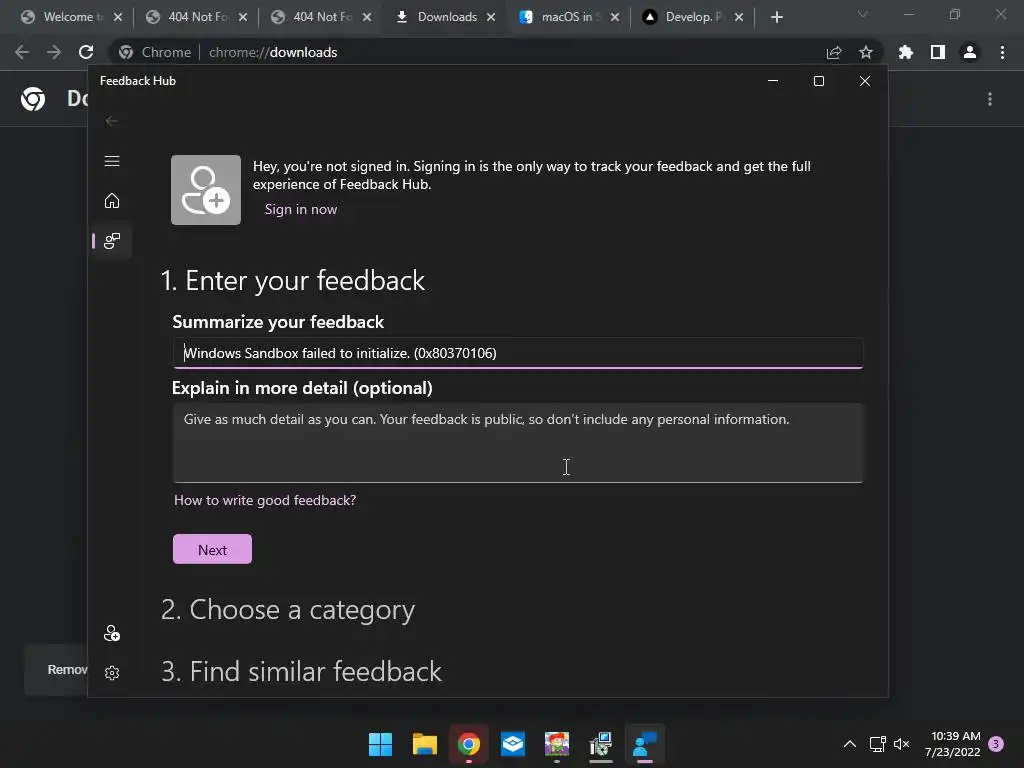Expand the Find similar feedback step

[301, 671]
